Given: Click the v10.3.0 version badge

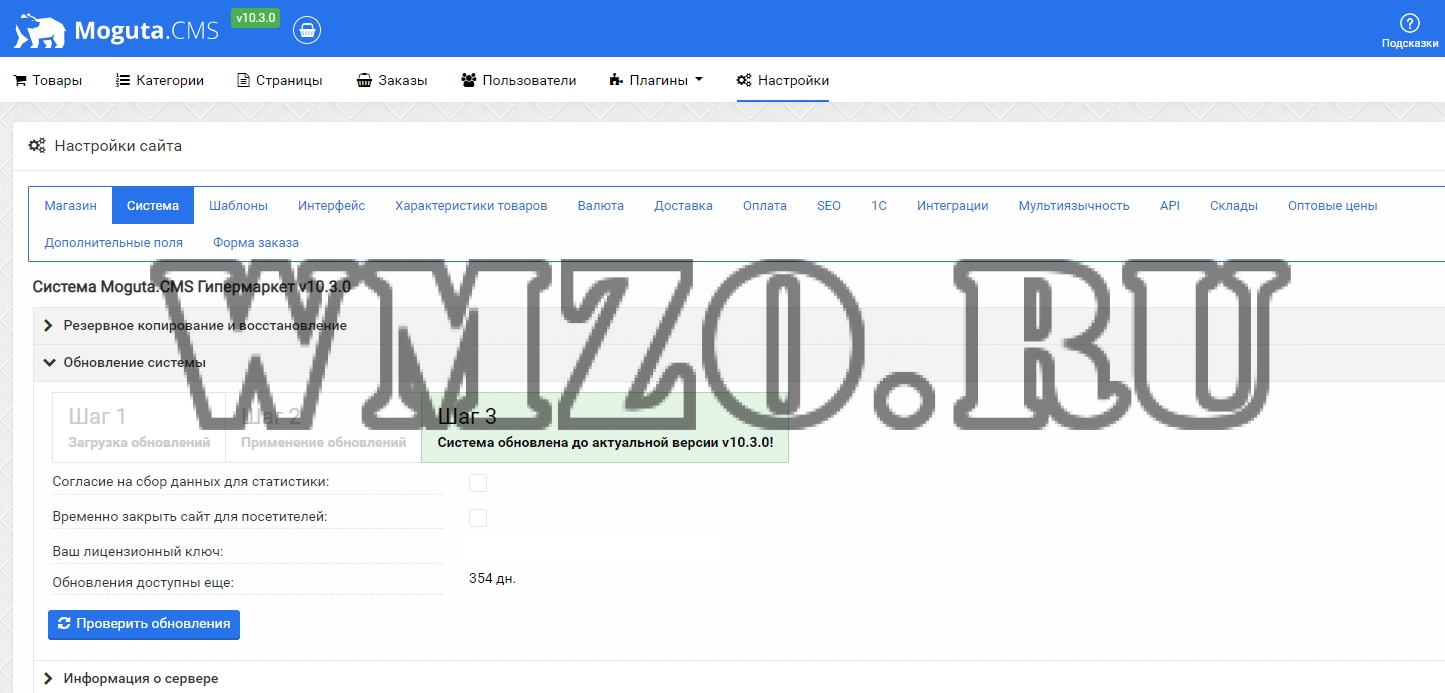Looking at the screenshot, I should tap(255, 18).
